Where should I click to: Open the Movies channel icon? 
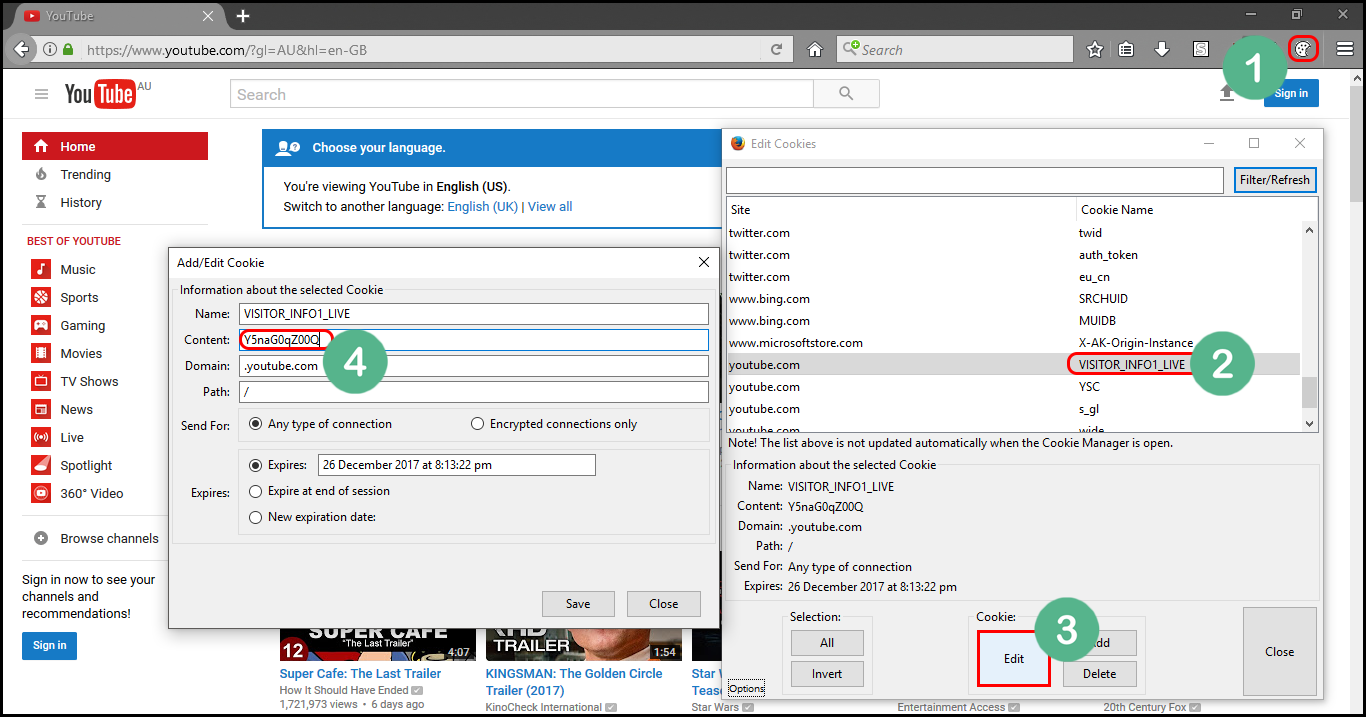click(41, 353)
